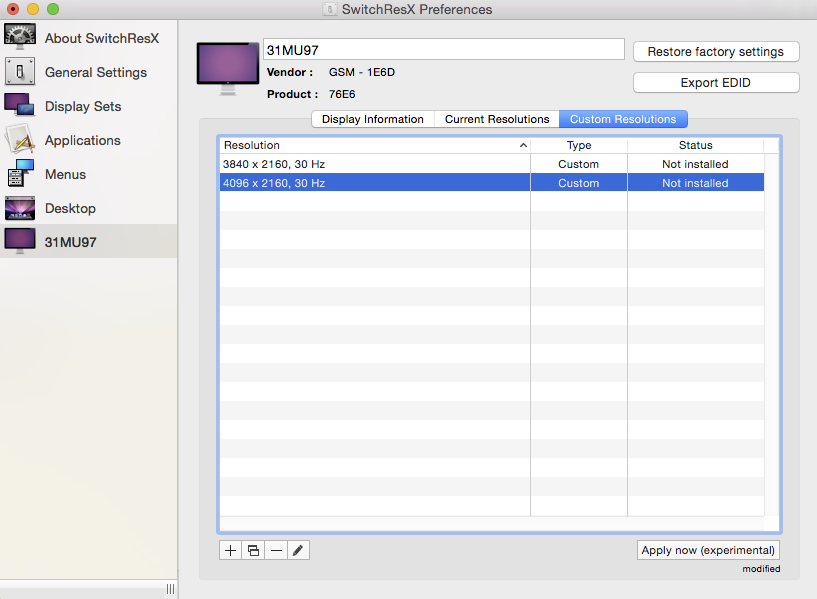Add a new custom resolution with plus button
817x599 pixels.
coord(230,550)
